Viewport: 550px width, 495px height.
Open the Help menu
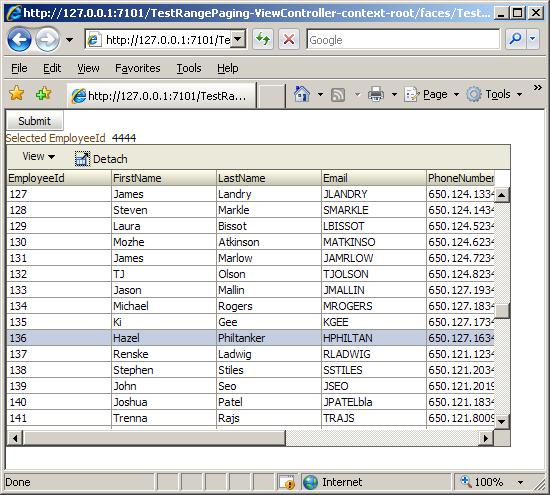[x=227, y=68]
